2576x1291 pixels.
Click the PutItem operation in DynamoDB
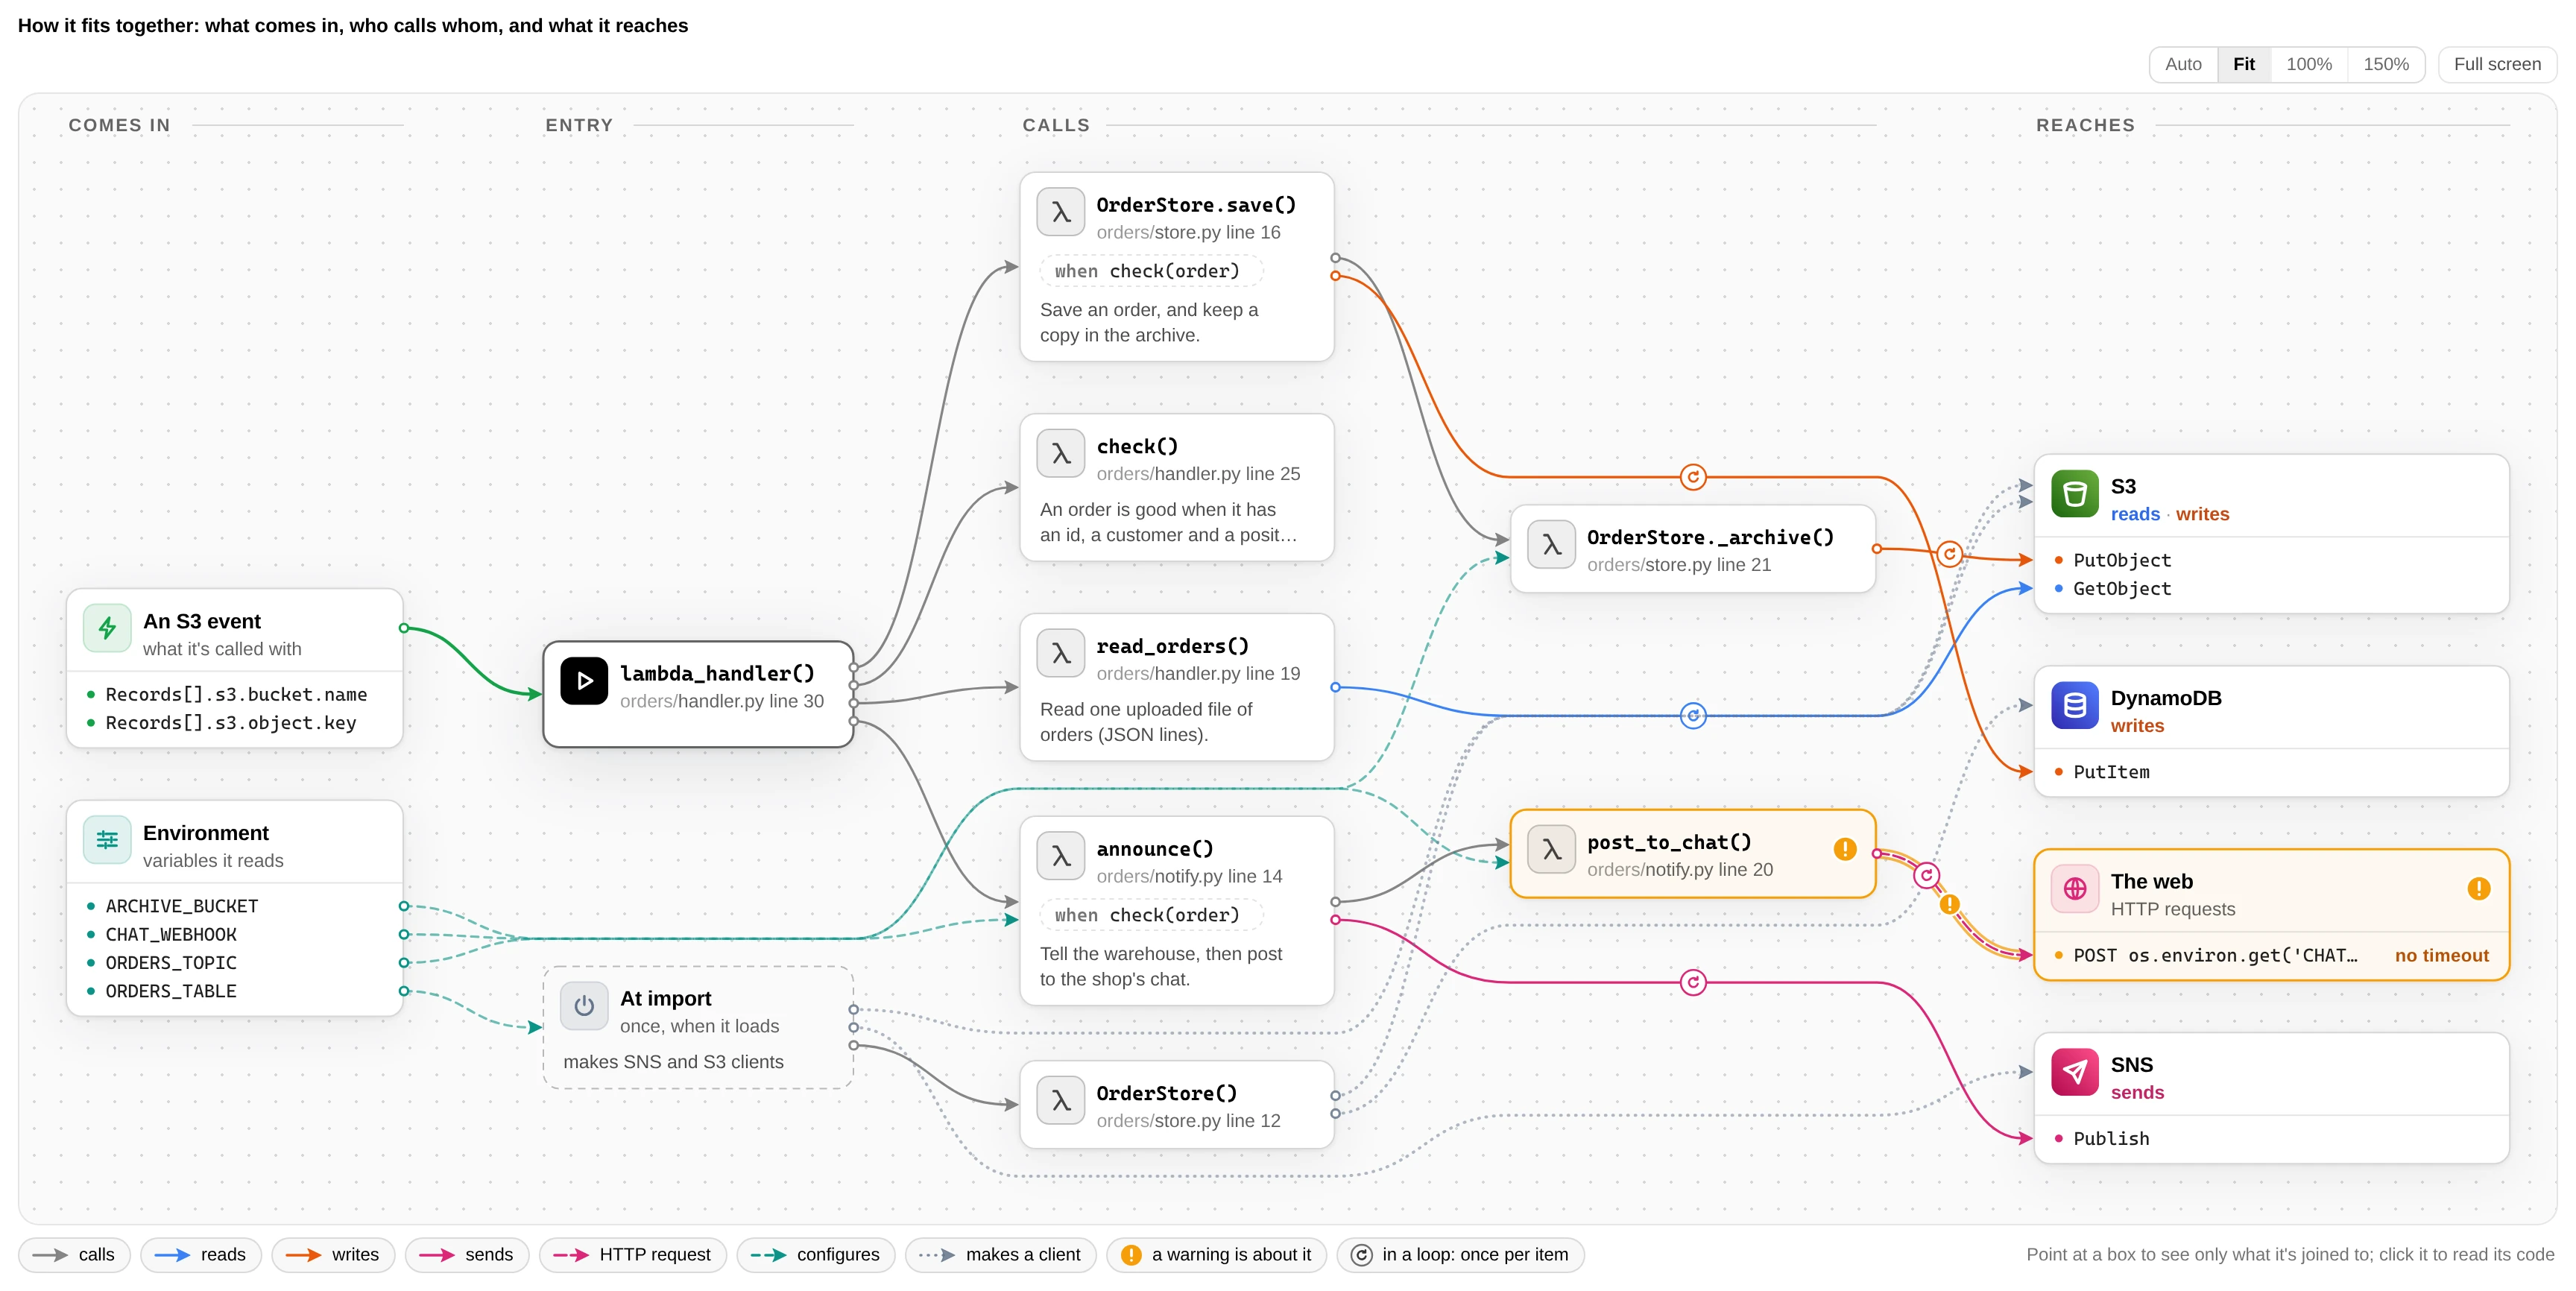coord(2111,772)
